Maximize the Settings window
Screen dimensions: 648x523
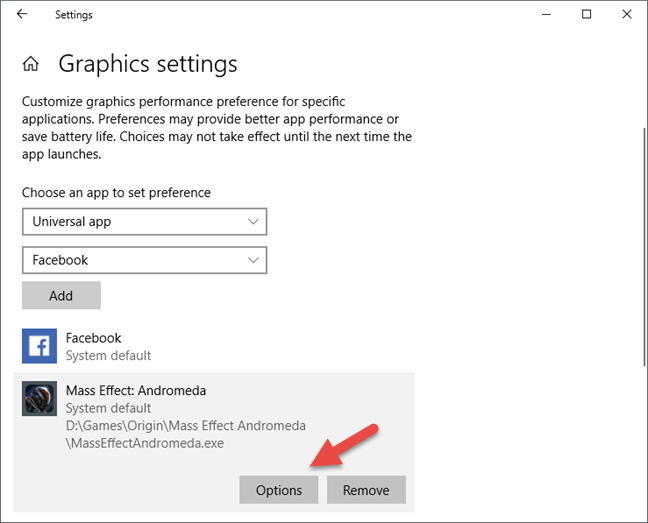click(x=586, y=14)
